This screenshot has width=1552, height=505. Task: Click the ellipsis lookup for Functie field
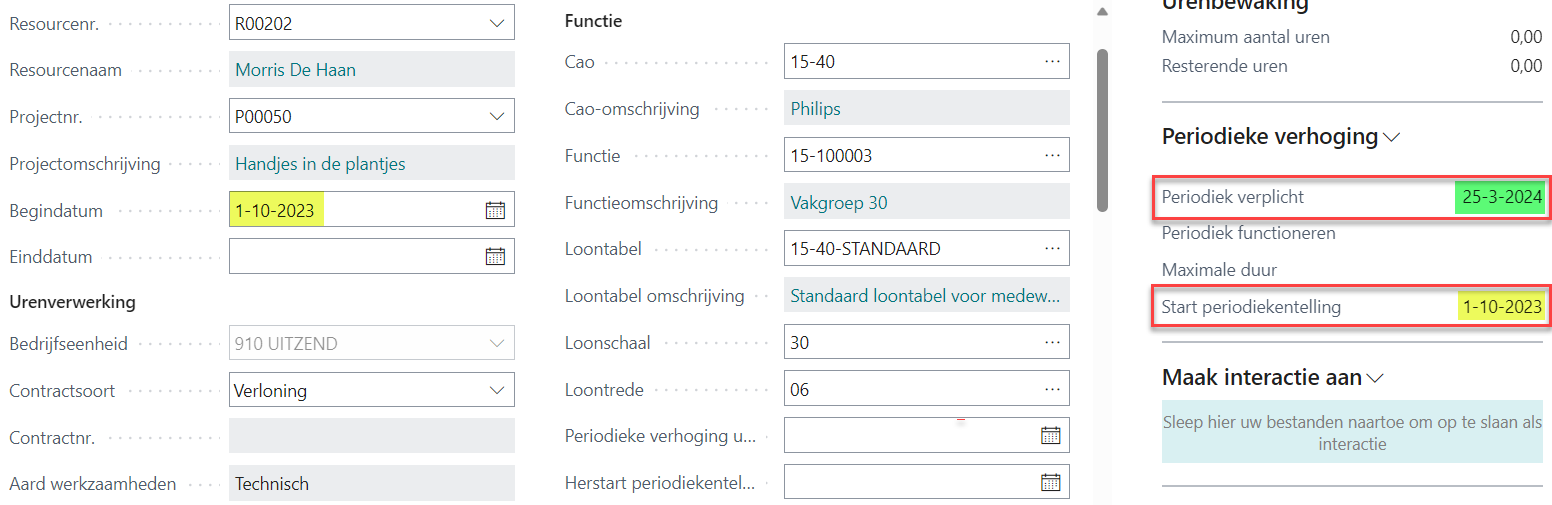1052,155
